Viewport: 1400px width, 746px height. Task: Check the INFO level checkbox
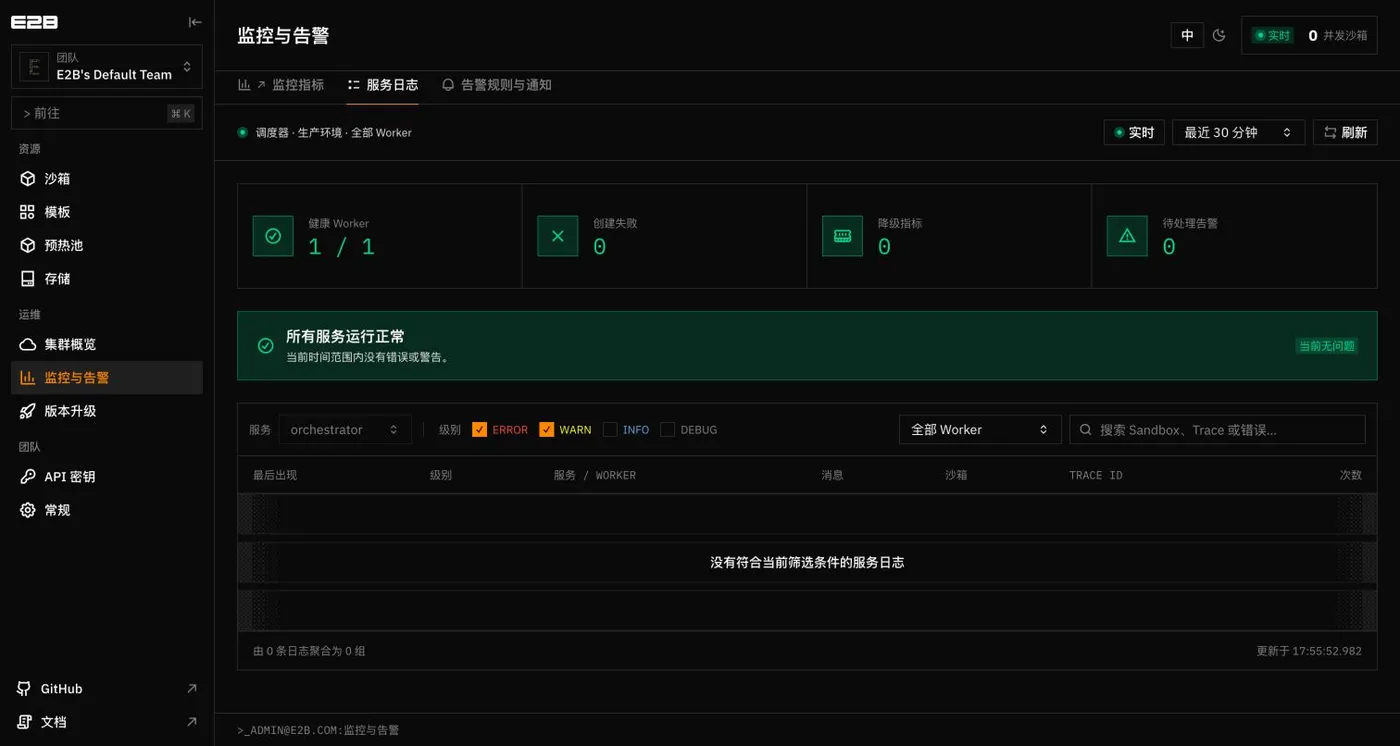[610, 430]
